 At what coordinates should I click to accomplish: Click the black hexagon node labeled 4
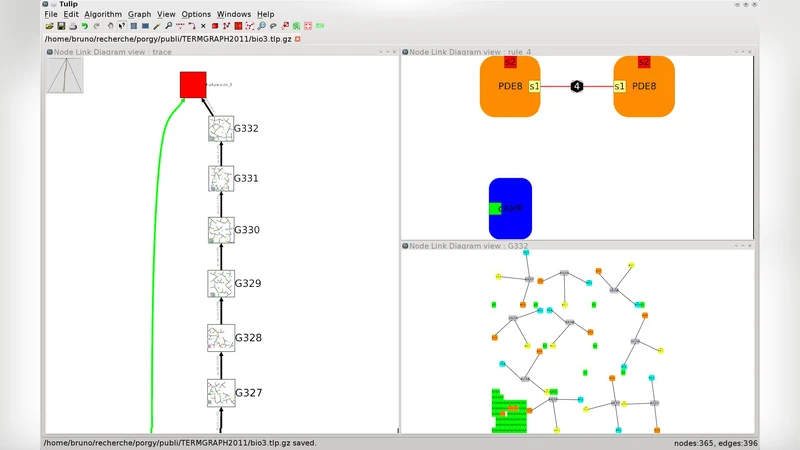577,87
